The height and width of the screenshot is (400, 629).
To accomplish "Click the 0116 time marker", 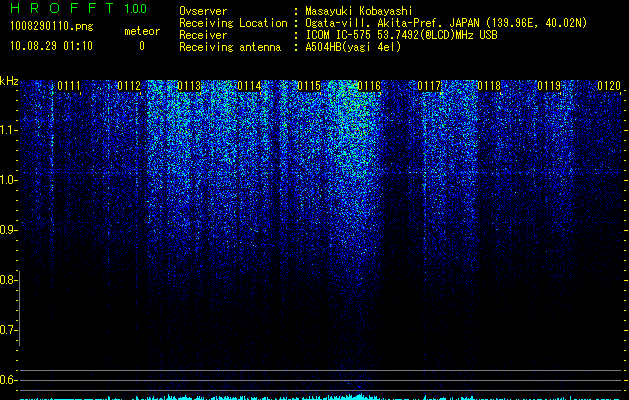I will point(369,86).
